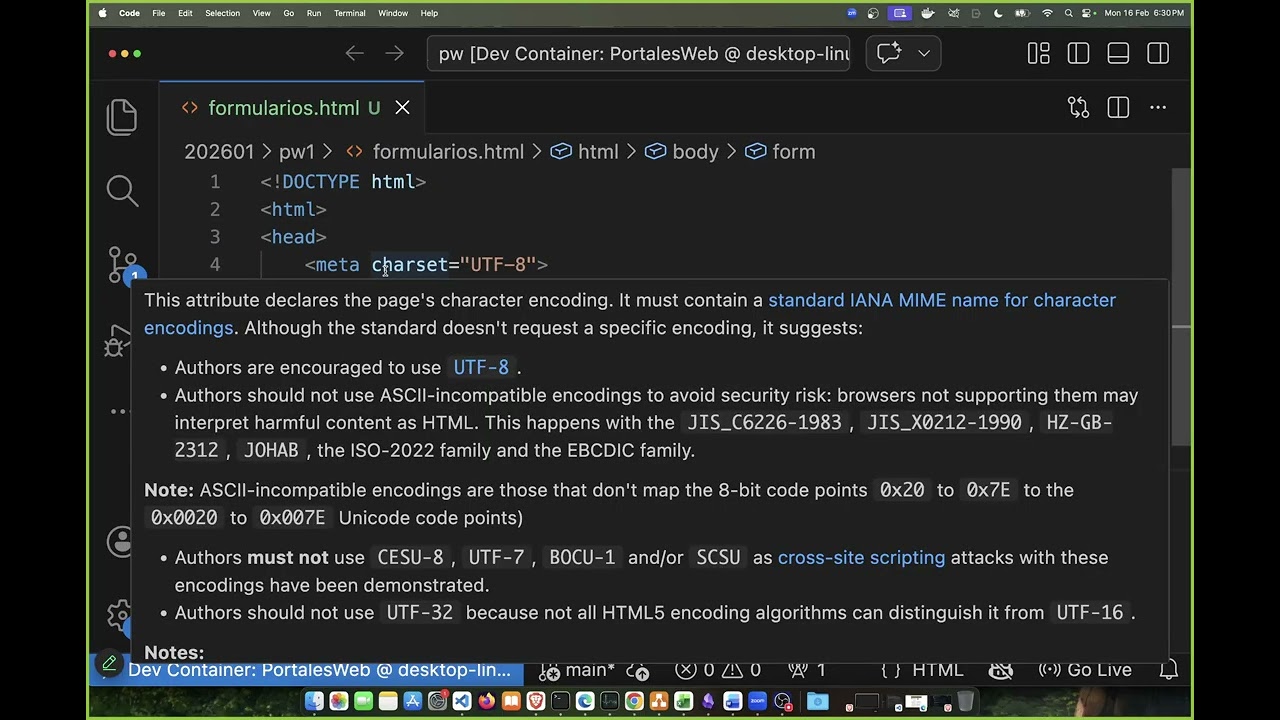Click the "UTF-8" code term in hover
The height and width of the screenshot is (720, 1280).
coord(481,368)
